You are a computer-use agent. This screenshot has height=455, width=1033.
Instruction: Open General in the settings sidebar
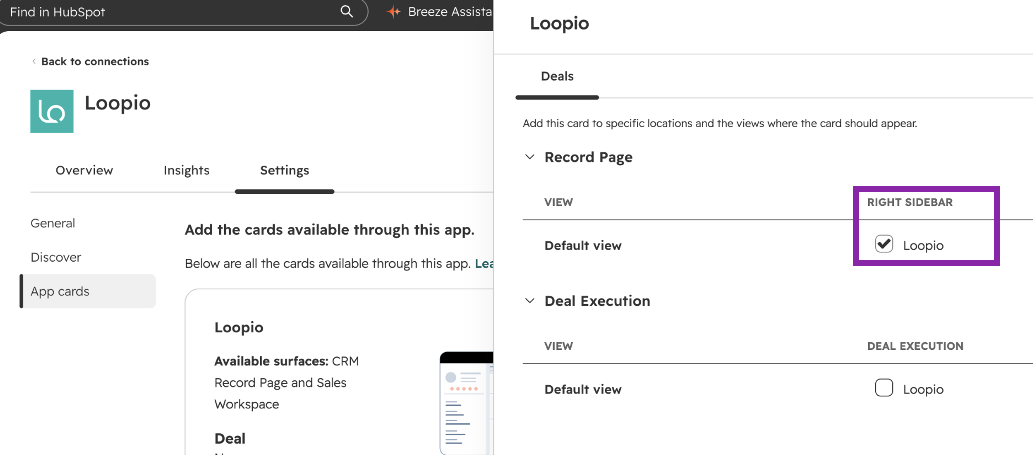click(x=53, y=223)
